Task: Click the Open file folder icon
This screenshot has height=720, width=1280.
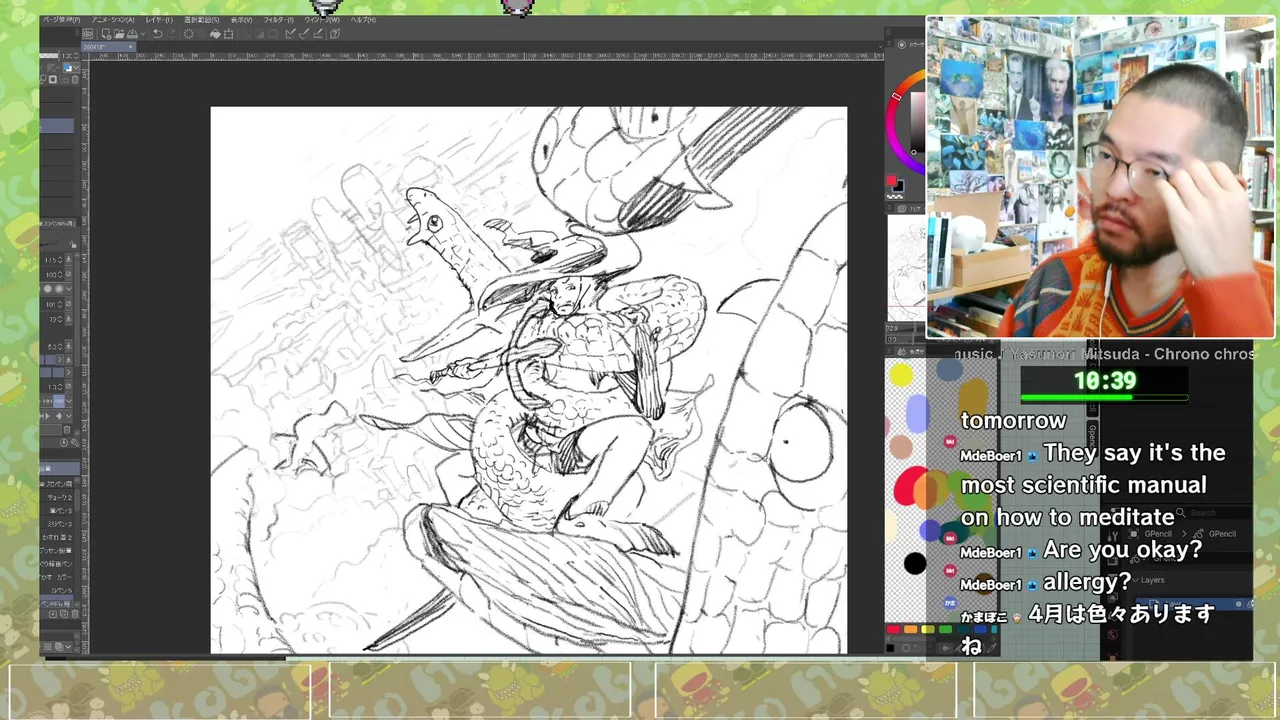Action: coord(120,34)
